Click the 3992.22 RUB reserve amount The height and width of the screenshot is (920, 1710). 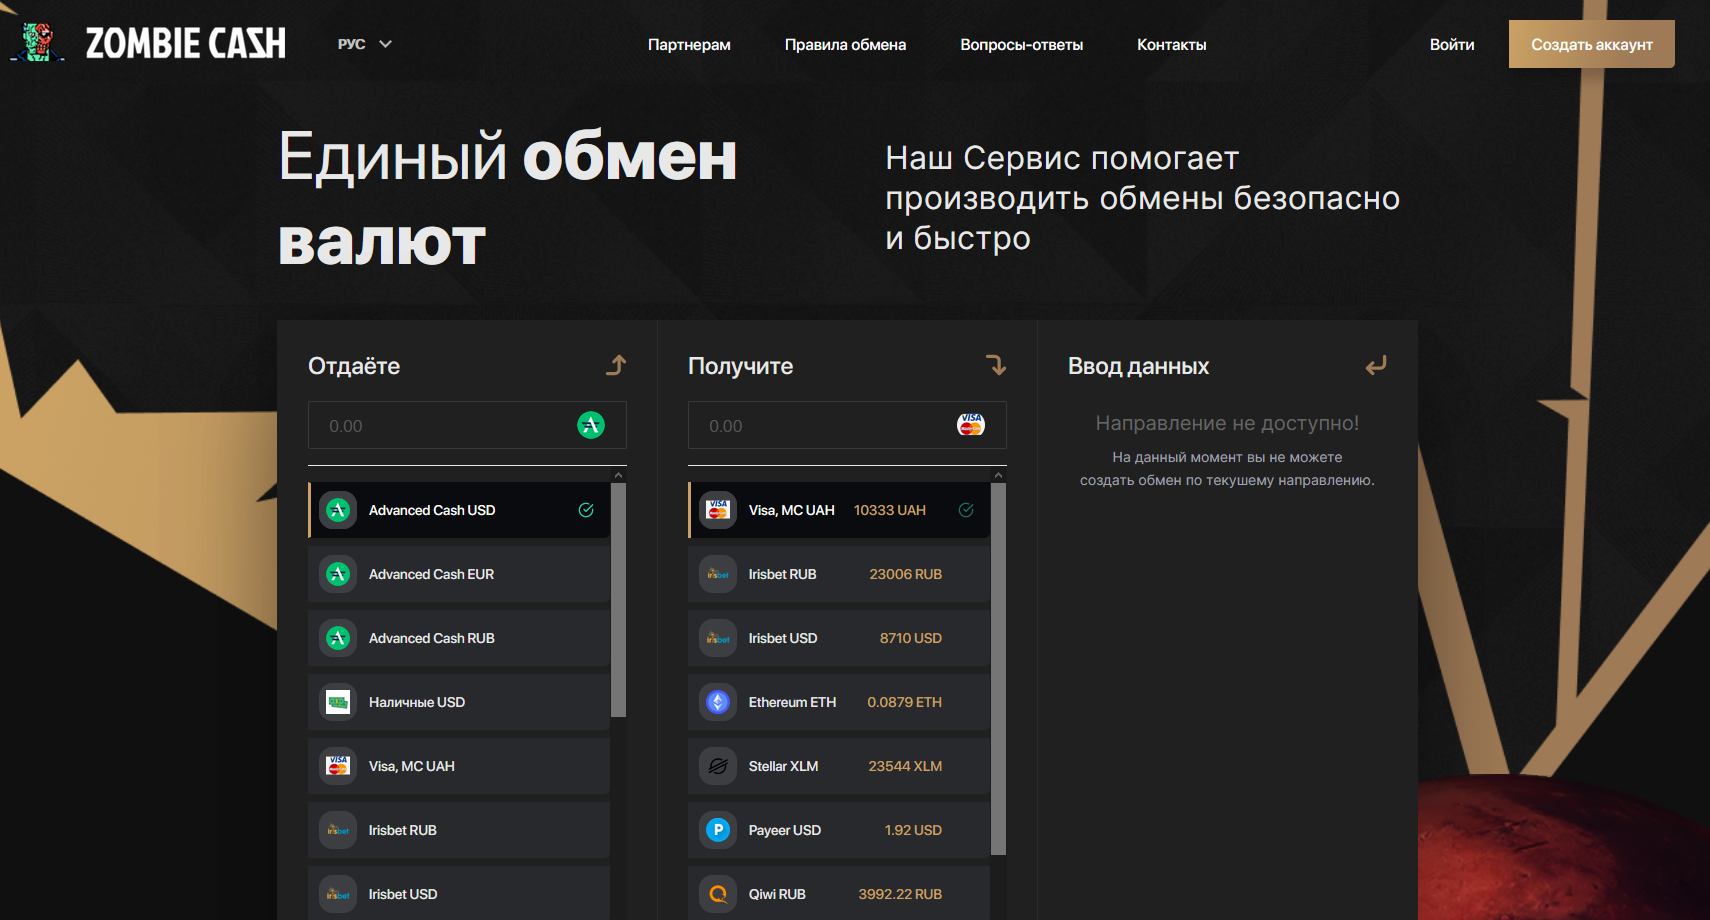(900, 894)
